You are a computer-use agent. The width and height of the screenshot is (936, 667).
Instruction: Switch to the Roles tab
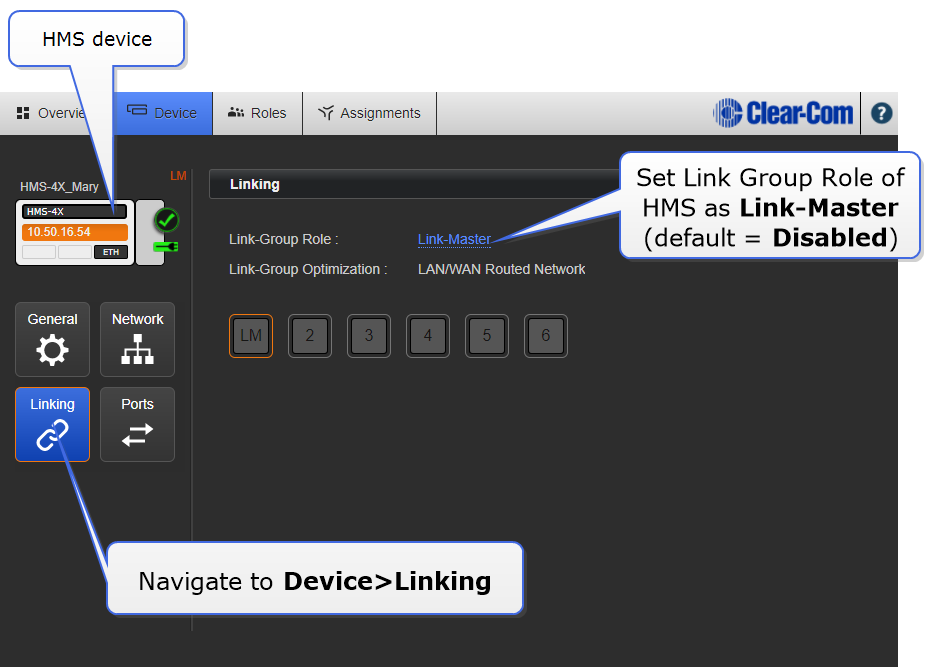click(257, 113)
